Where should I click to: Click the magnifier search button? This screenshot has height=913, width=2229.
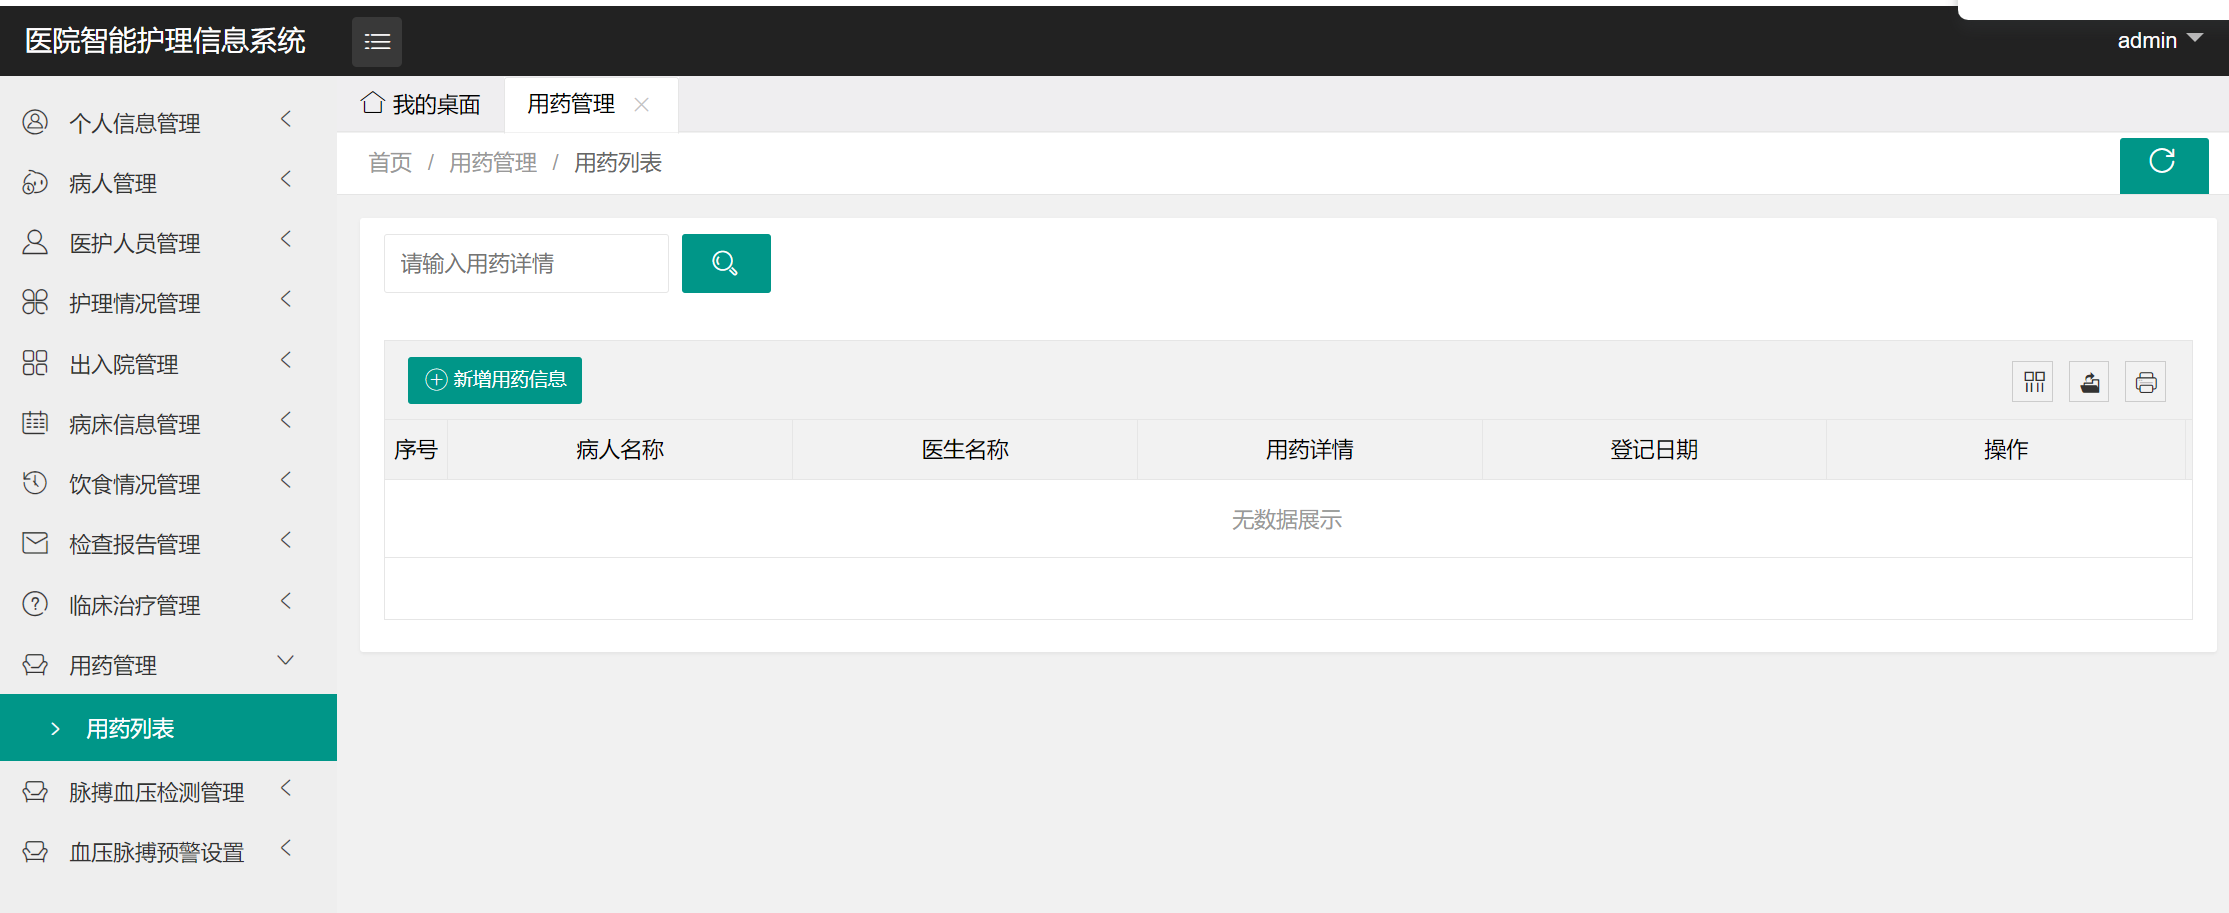[x=725, y=264]
